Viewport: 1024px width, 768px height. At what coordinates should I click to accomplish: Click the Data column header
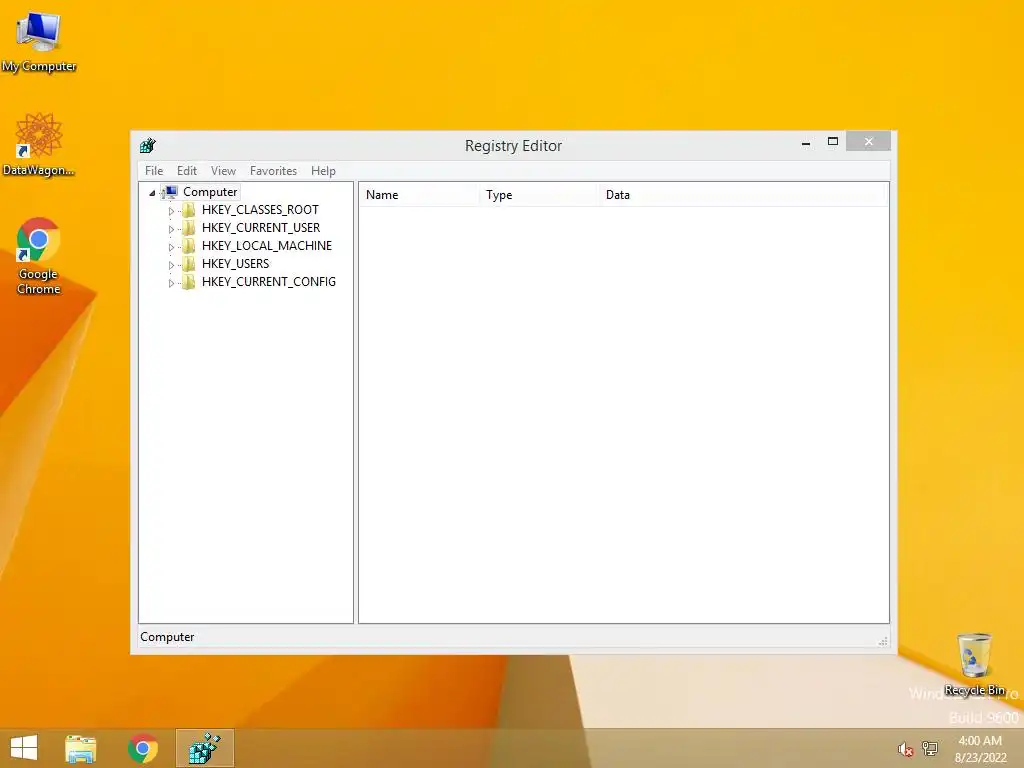pos(743,195)
